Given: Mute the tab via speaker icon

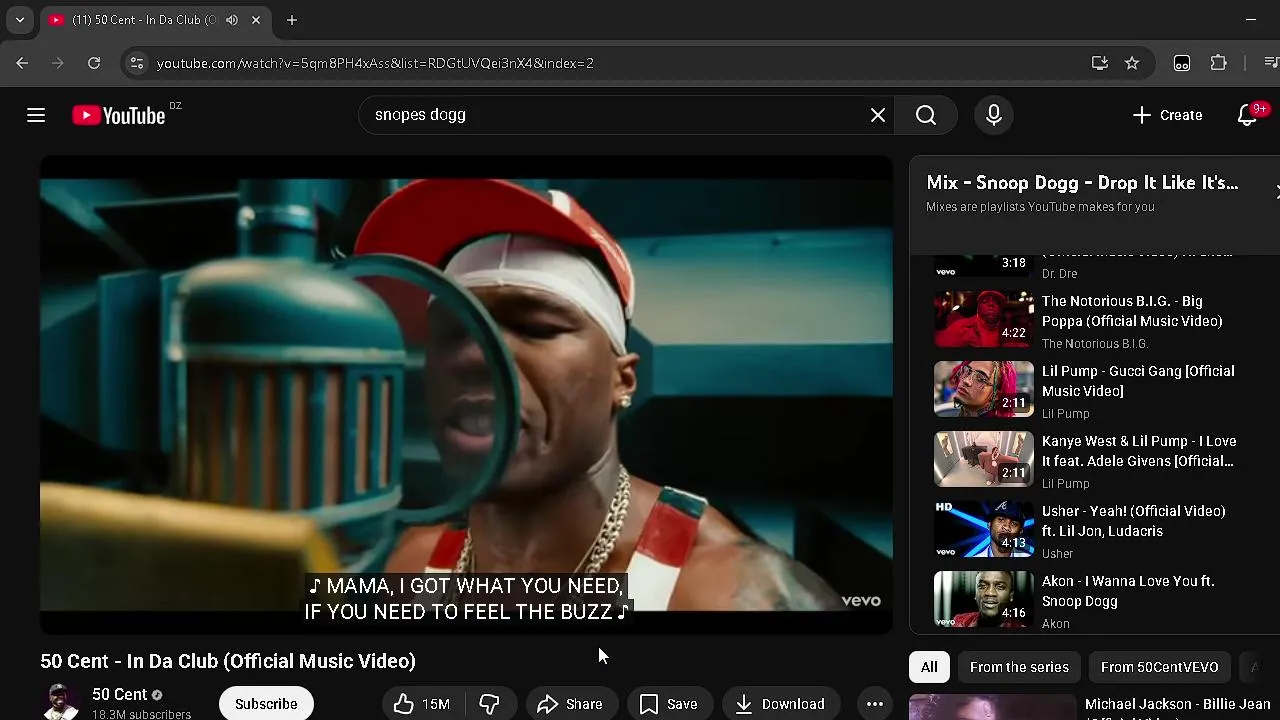Looking at the screenshot, I should [x=232, y=20].
